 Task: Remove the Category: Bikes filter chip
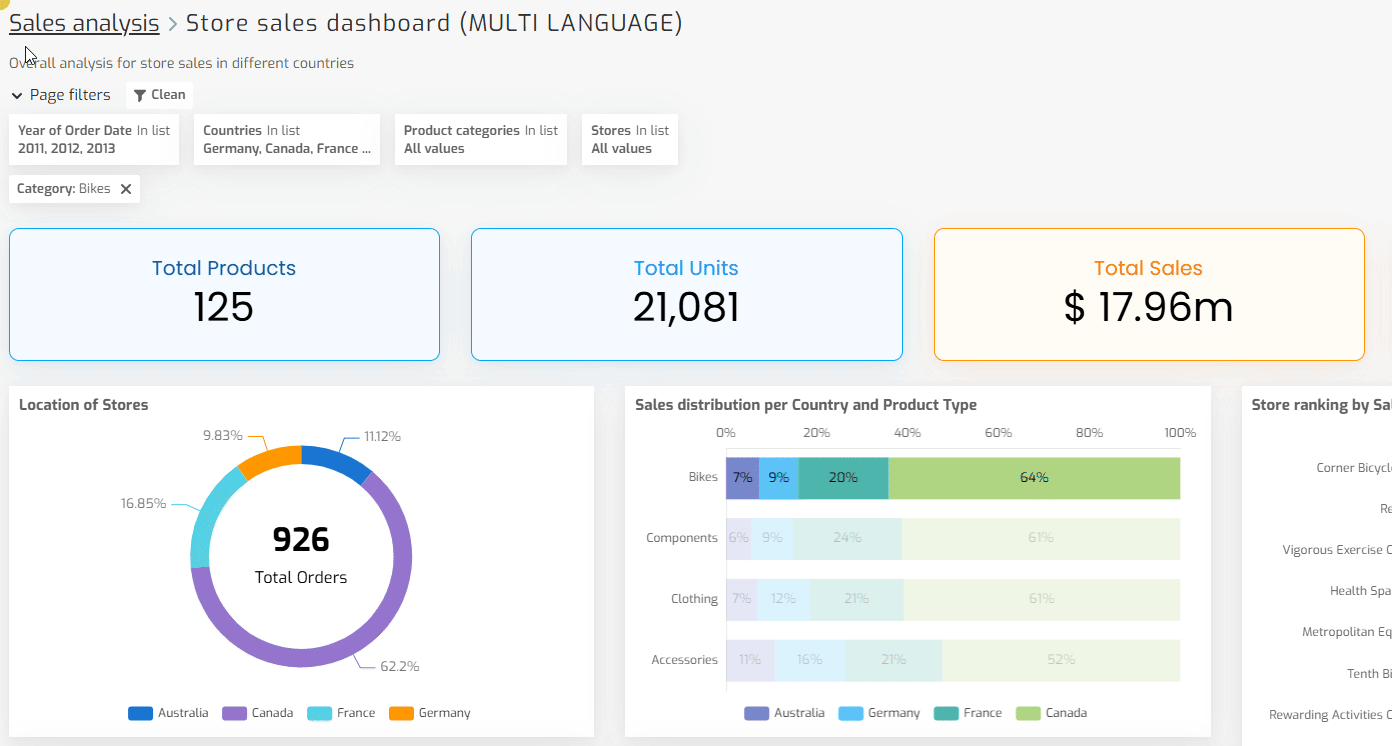(126, 189)
